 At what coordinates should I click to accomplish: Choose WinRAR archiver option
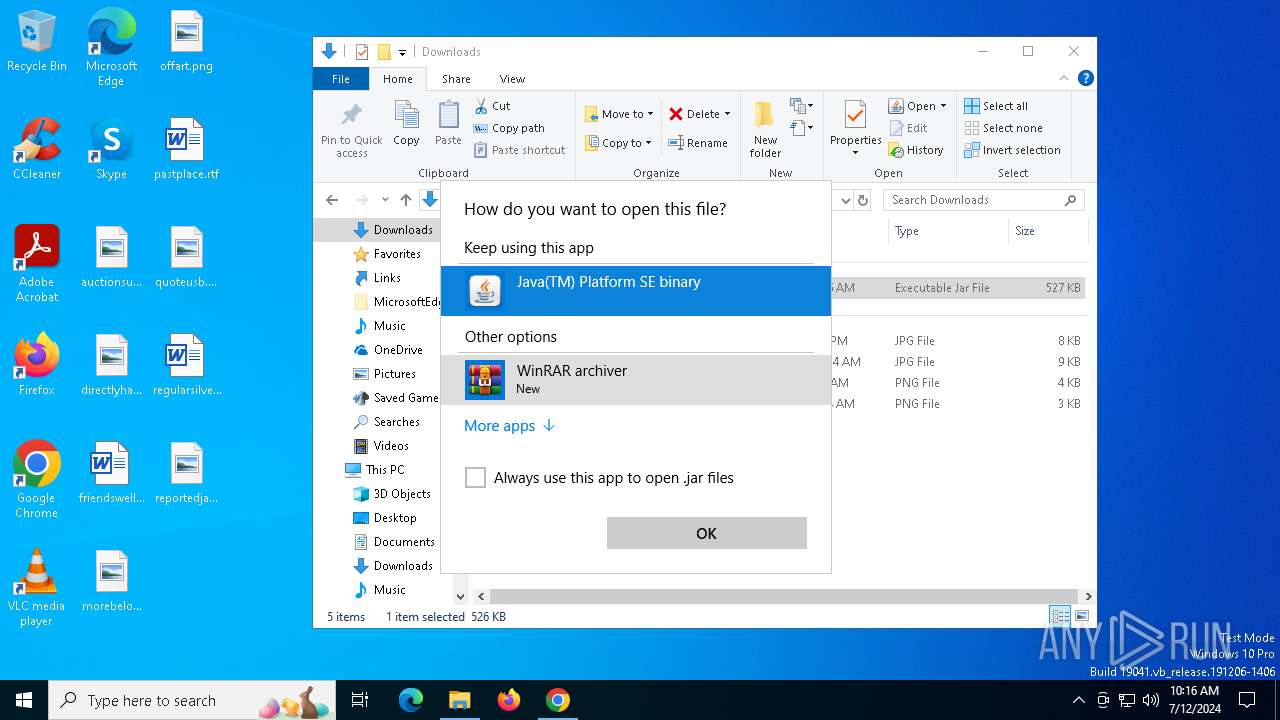636,380
